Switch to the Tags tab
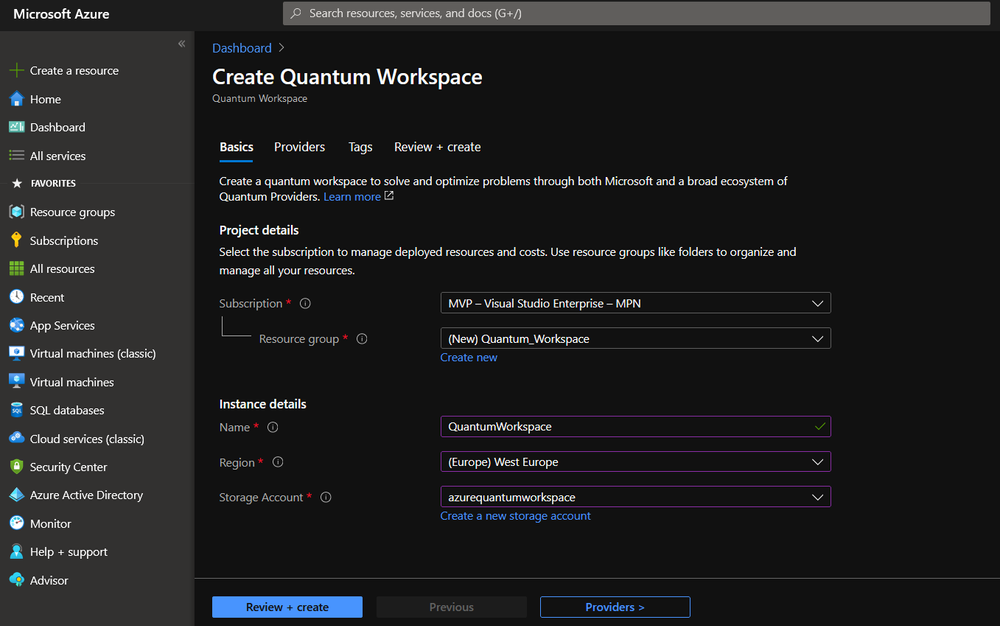The height and width of the screenshot is (626, 1000). [360, 147]
